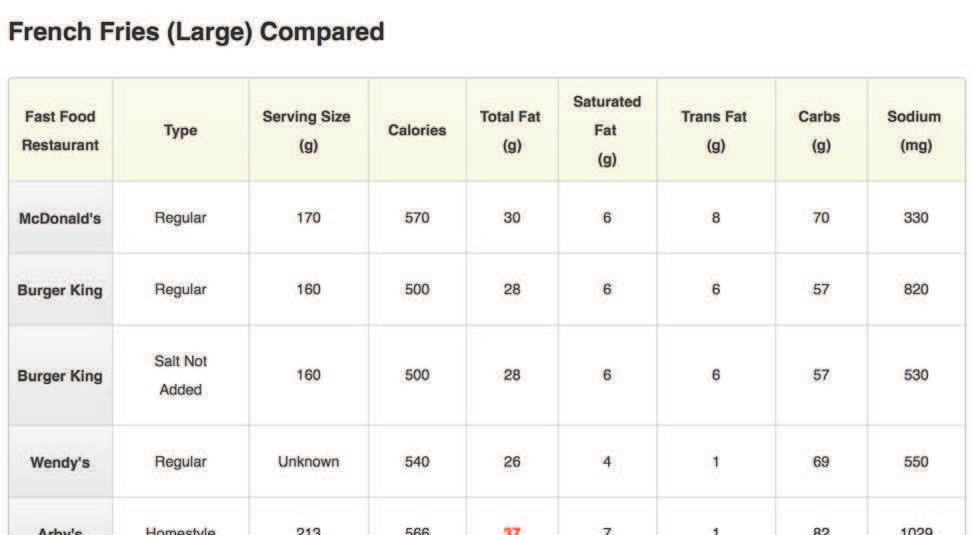
Task: Select the Type column header
Action: click(181, 130)
